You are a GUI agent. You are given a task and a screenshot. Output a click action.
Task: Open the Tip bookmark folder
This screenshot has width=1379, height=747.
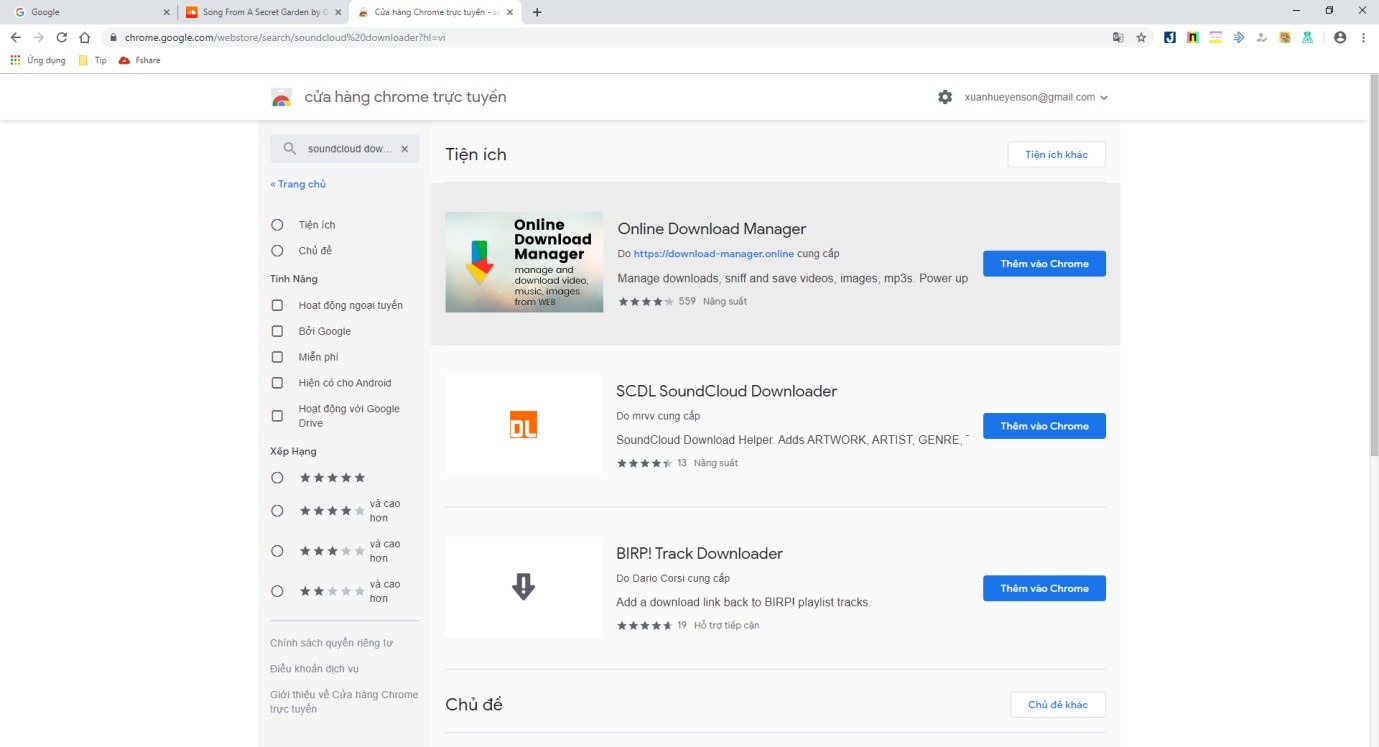[92, 60]
